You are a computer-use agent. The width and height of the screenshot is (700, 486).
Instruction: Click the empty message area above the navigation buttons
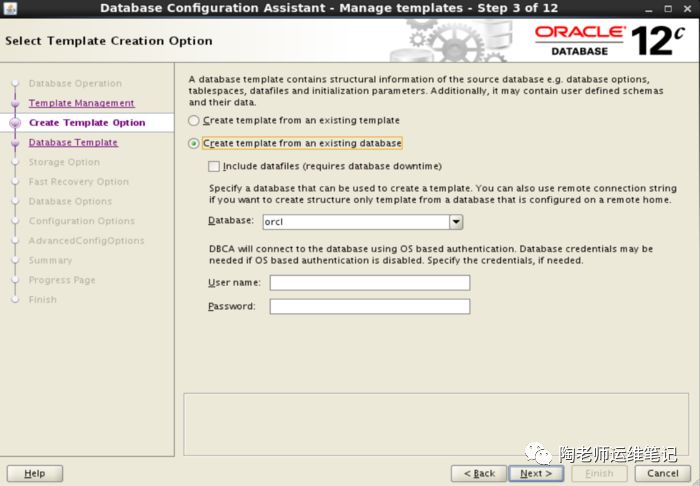pyautogui.click(x=436, y=424)
